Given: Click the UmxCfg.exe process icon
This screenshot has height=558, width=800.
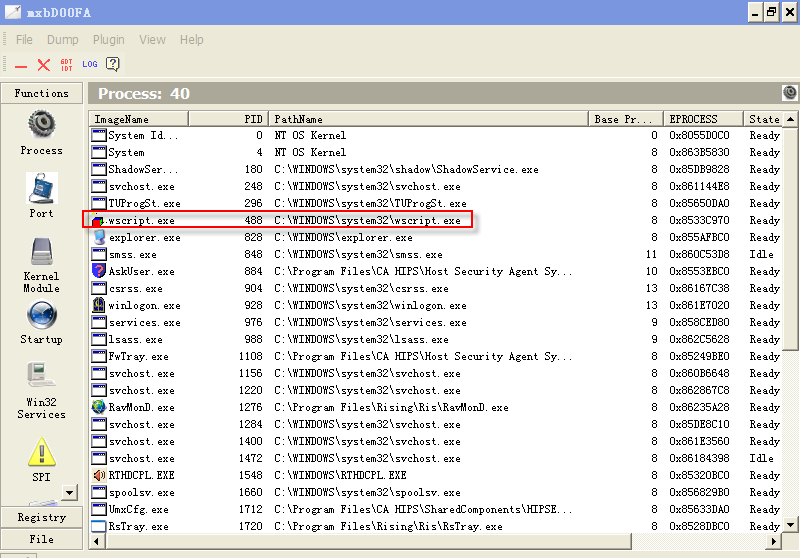Looking at the screenshot, I should tap(98, 509).
